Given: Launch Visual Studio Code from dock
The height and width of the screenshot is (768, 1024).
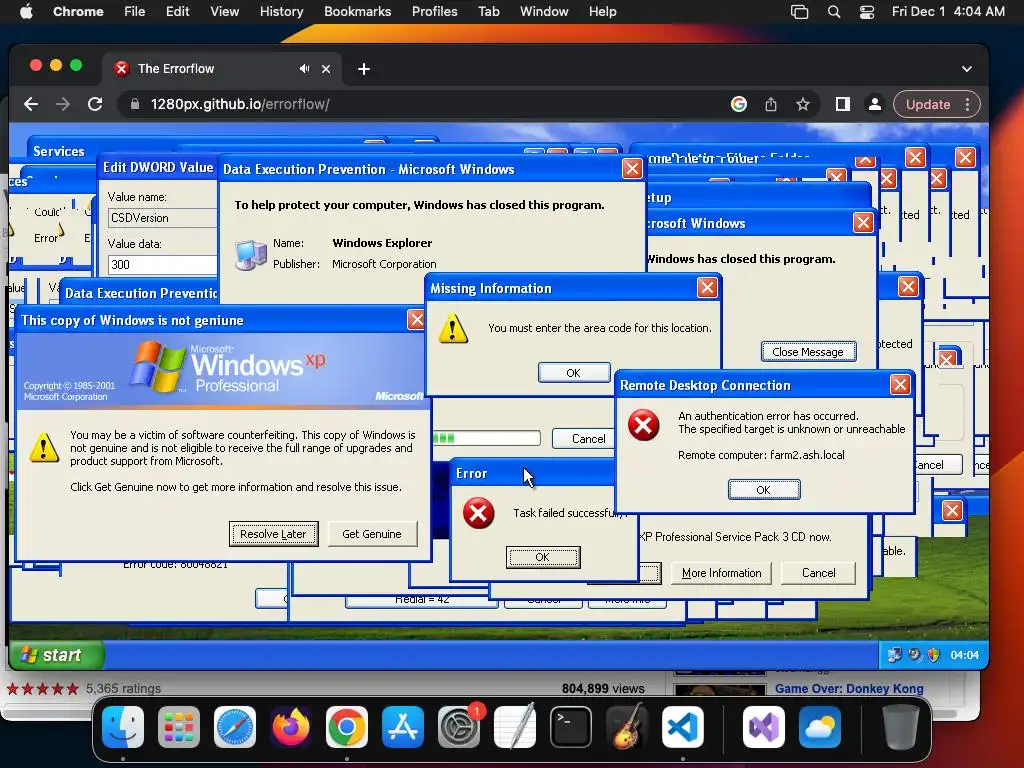Looking at the screenshot, I should pos(682,727).
